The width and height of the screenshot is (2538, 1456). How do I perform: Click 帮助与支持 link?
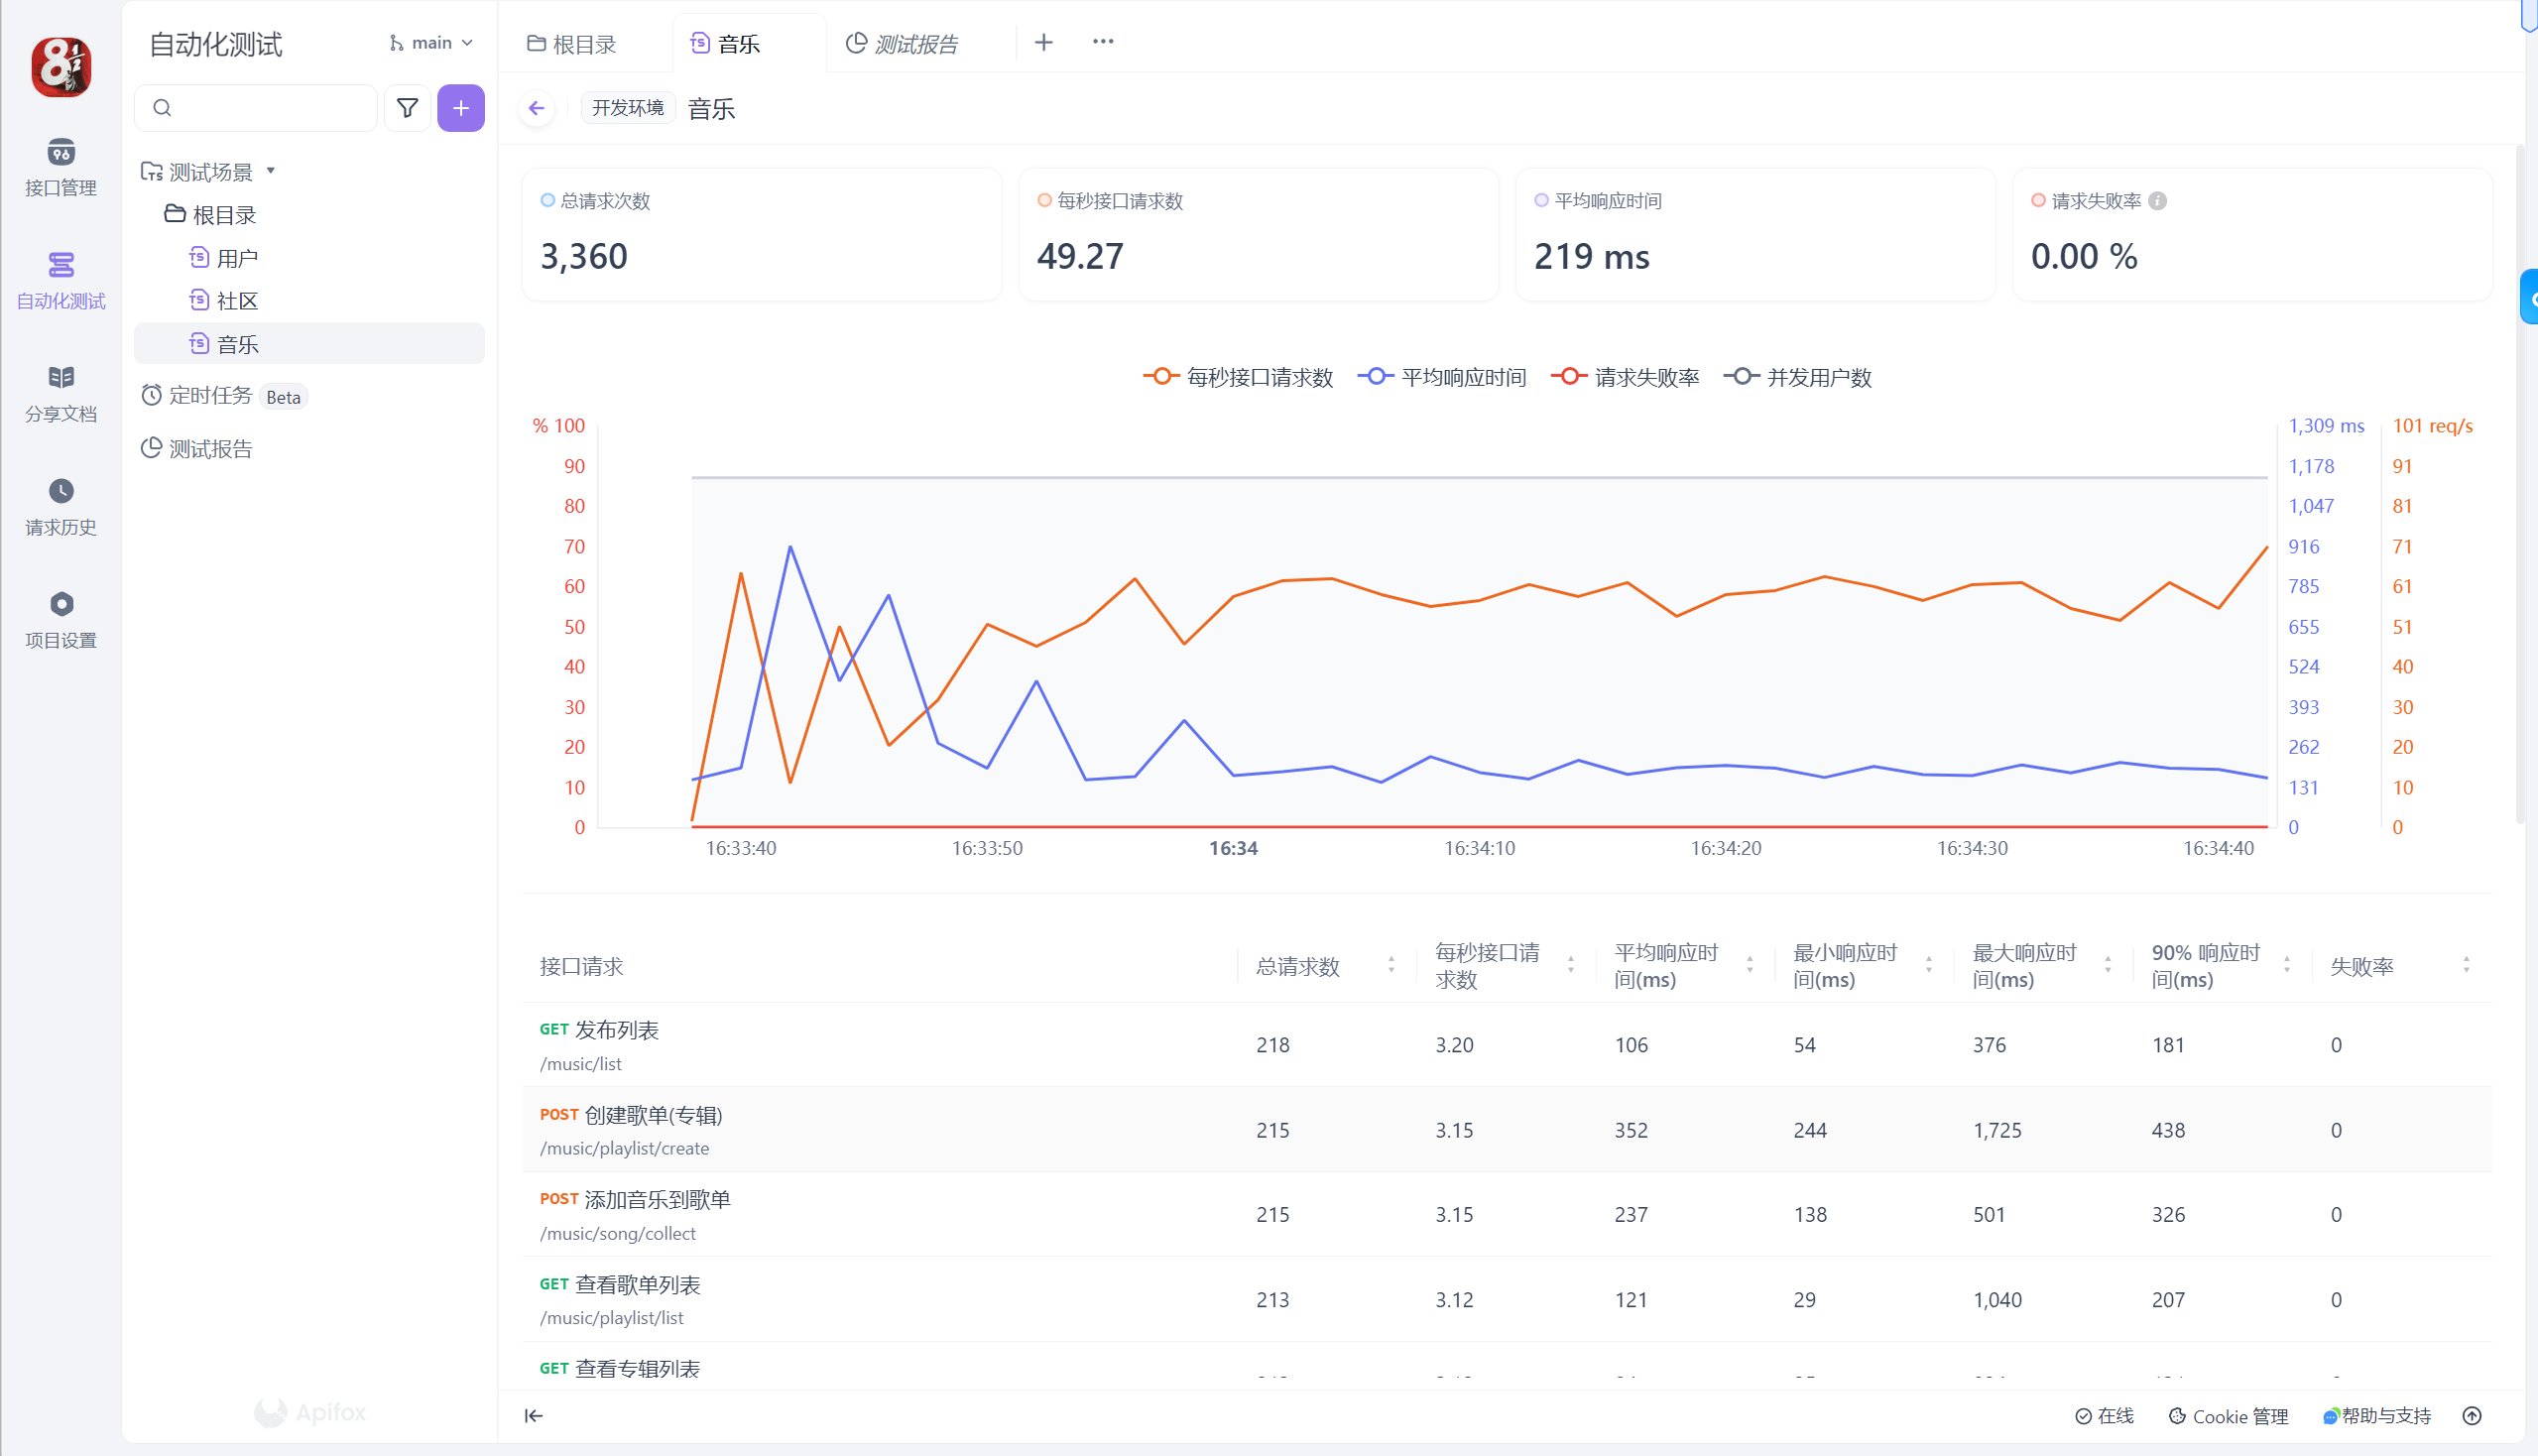2376,1416
